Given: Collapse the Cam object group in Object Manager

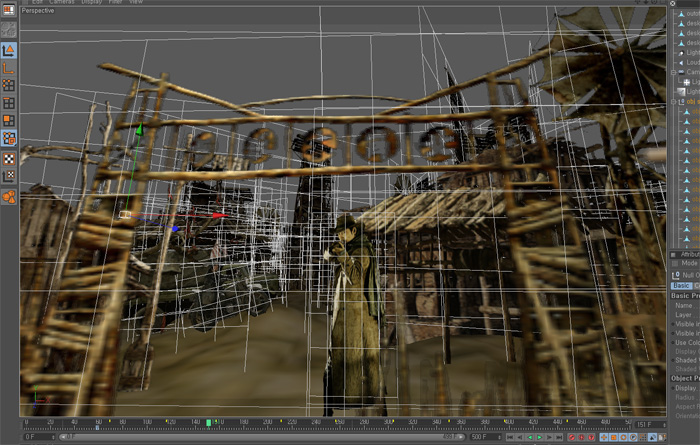Looking at the screenshot, I should [x=674, y=72].
